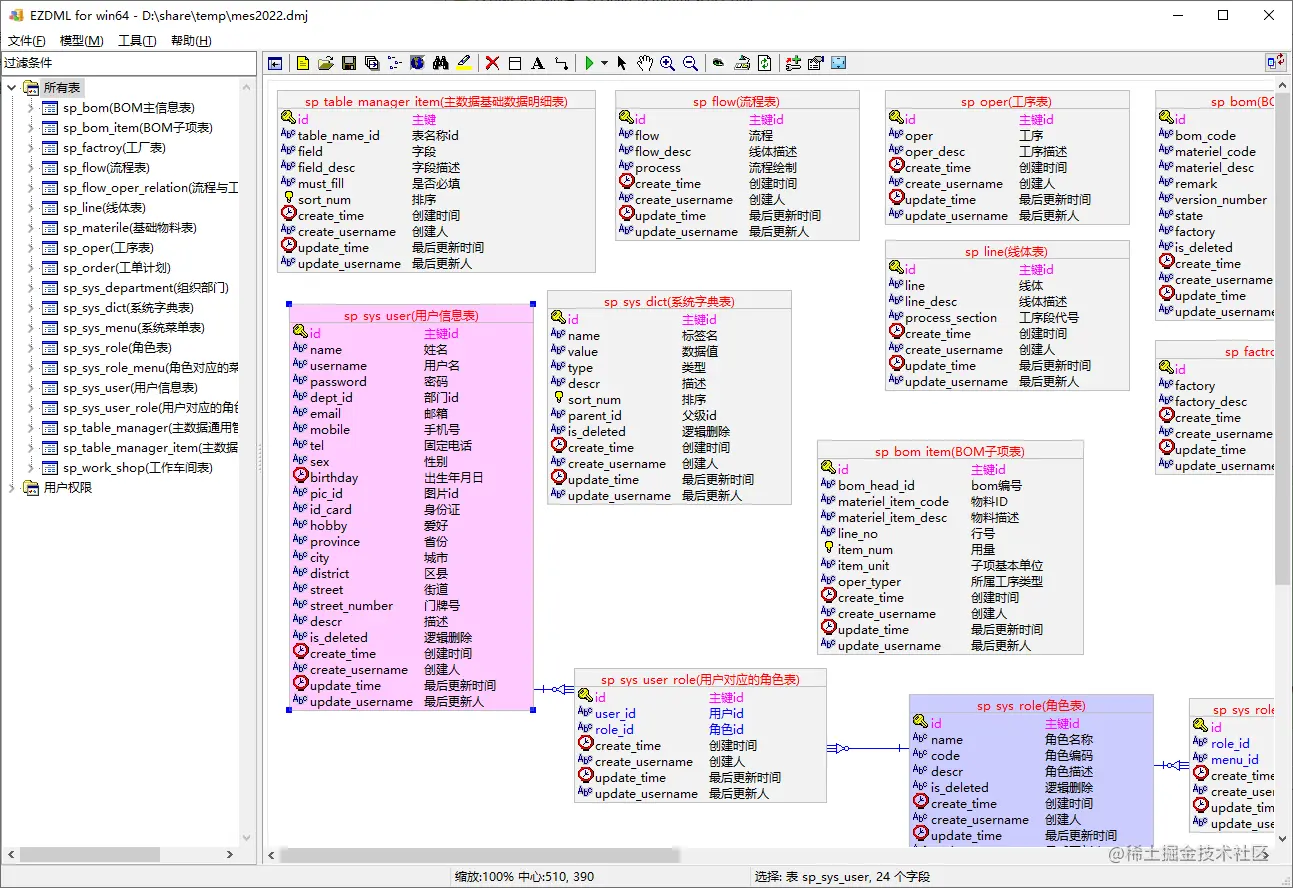Open the Find tool (binoculars icon)

pyautogui.click(x=440, y=63)
